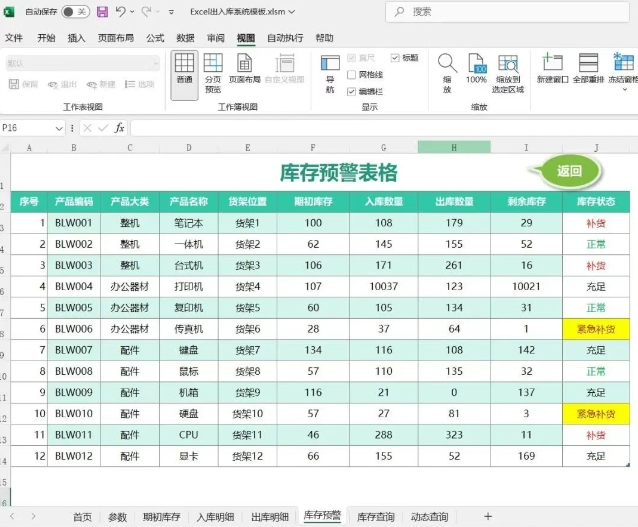Expand the file name dropdown in title bar
The height and width of the screenshot is (527, 638).
(x=292, y=12)
